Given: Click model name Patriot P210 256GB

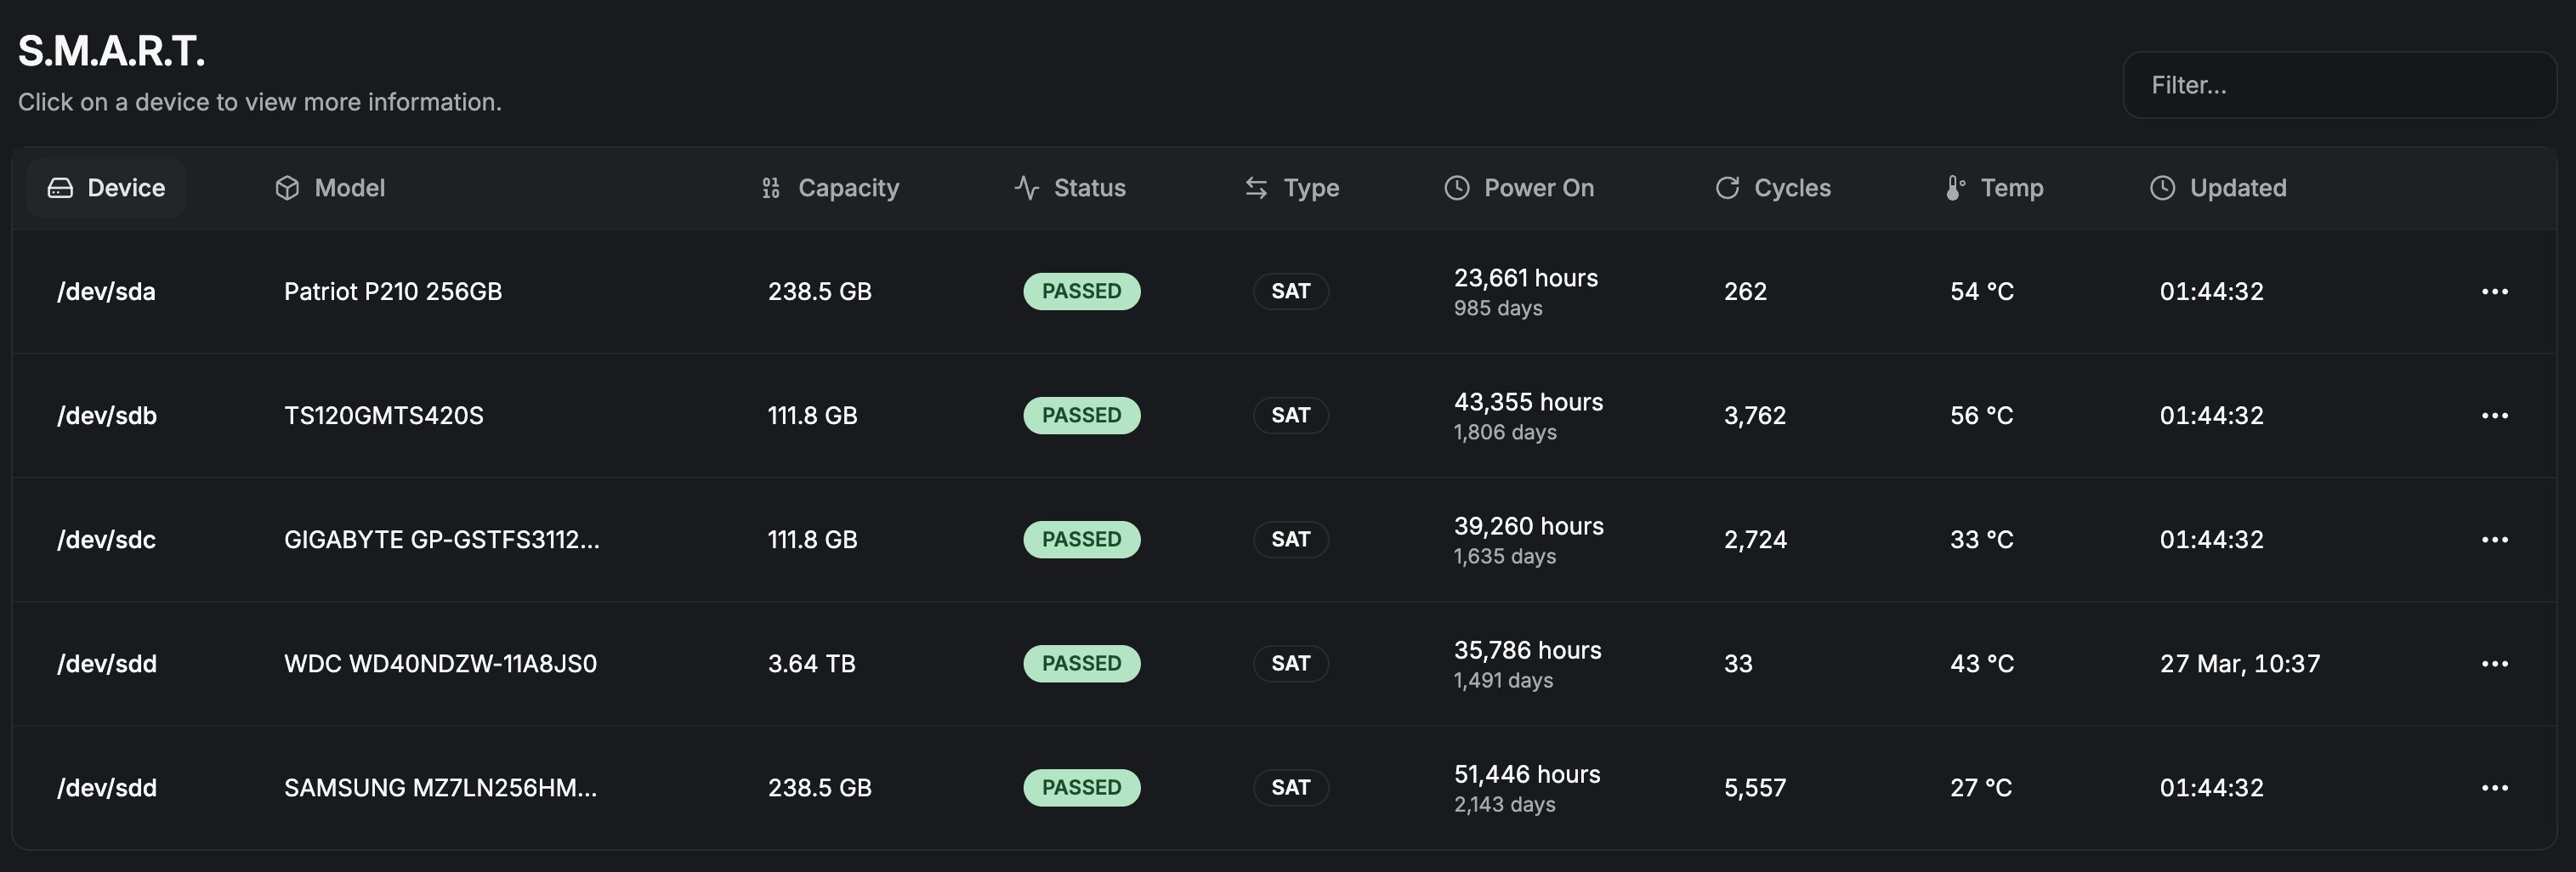Looking at the screenshot, I should click(393, 291).
